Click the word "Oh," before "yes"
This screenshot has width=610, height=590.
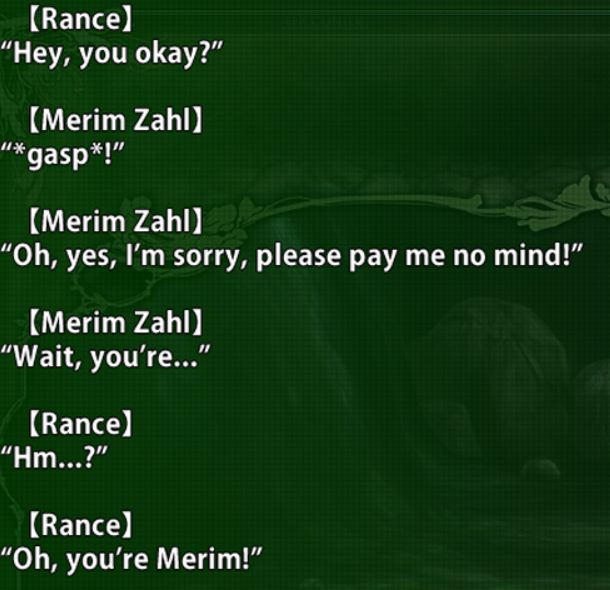(x=36, y=256)
